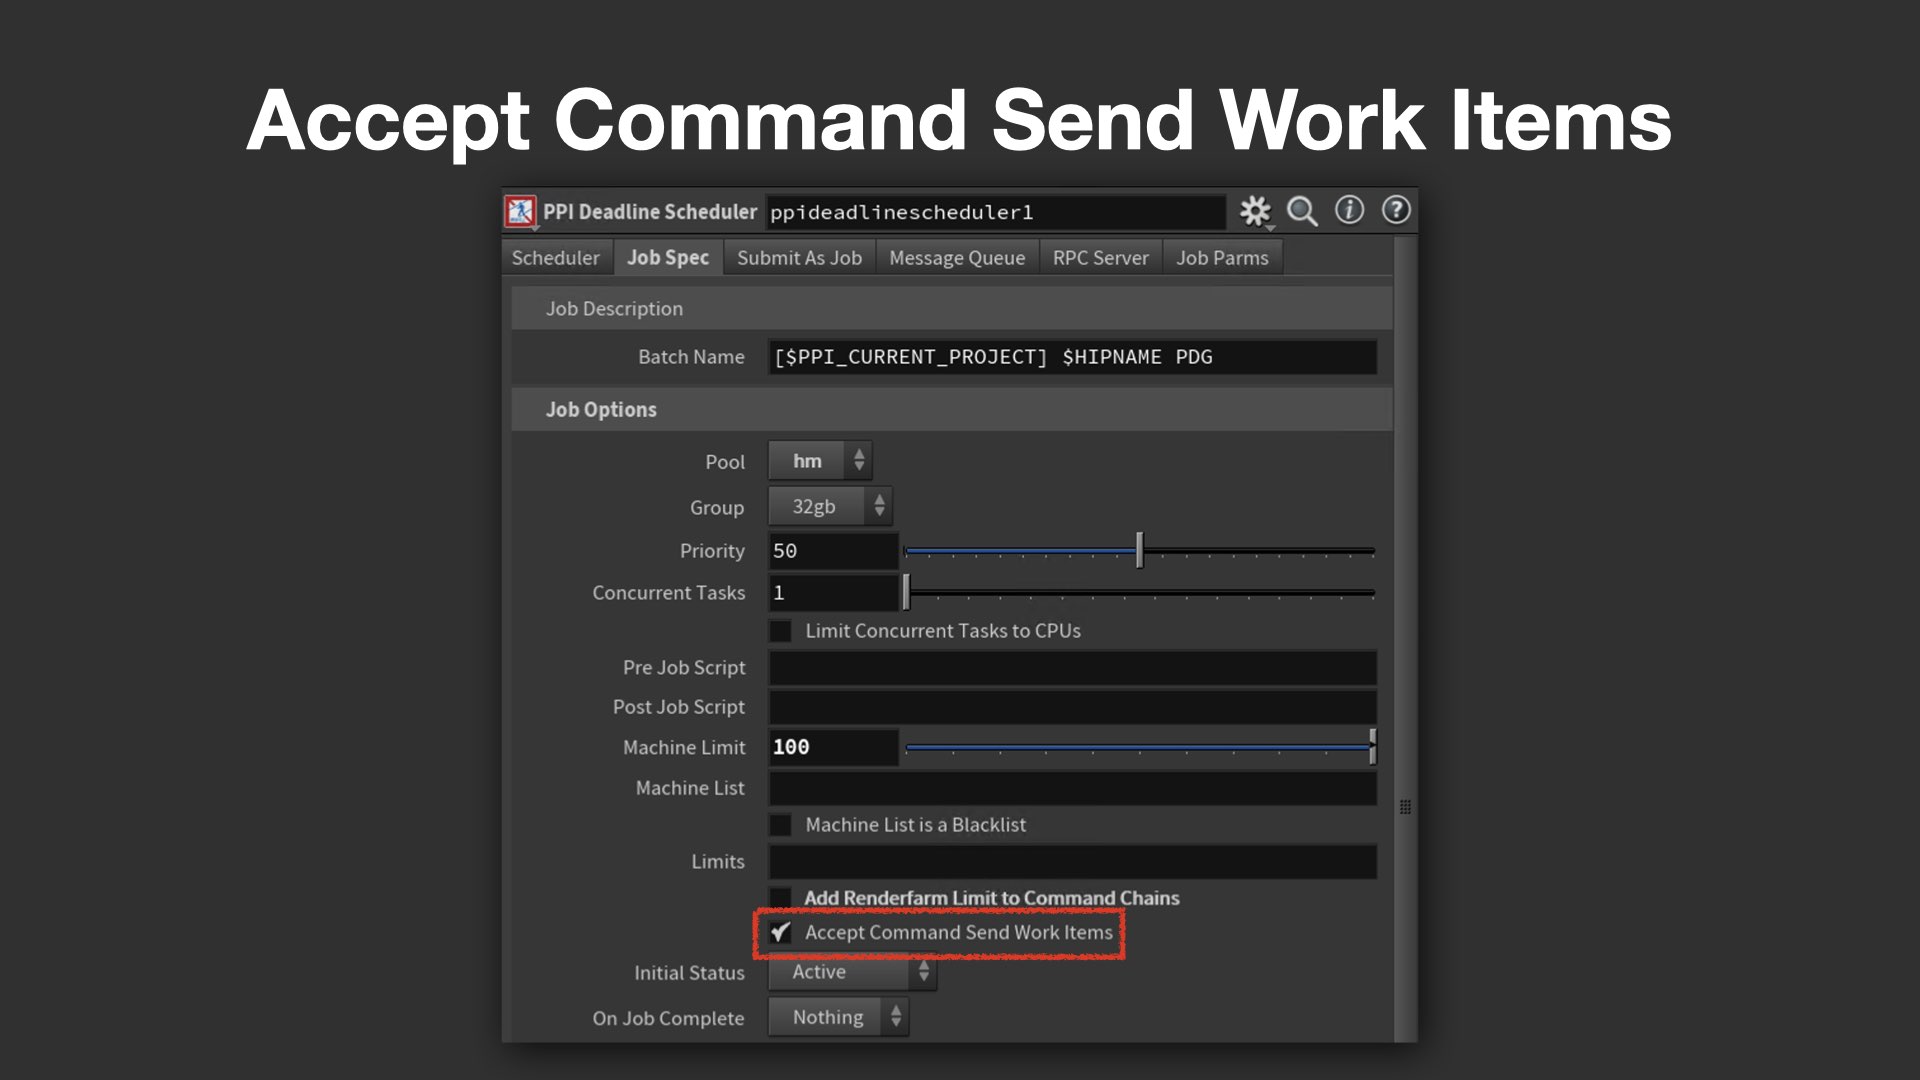This screenshot has height=1080, width=1920.
Task: Open the Job Parms tab
Action: click(1222, 258)
